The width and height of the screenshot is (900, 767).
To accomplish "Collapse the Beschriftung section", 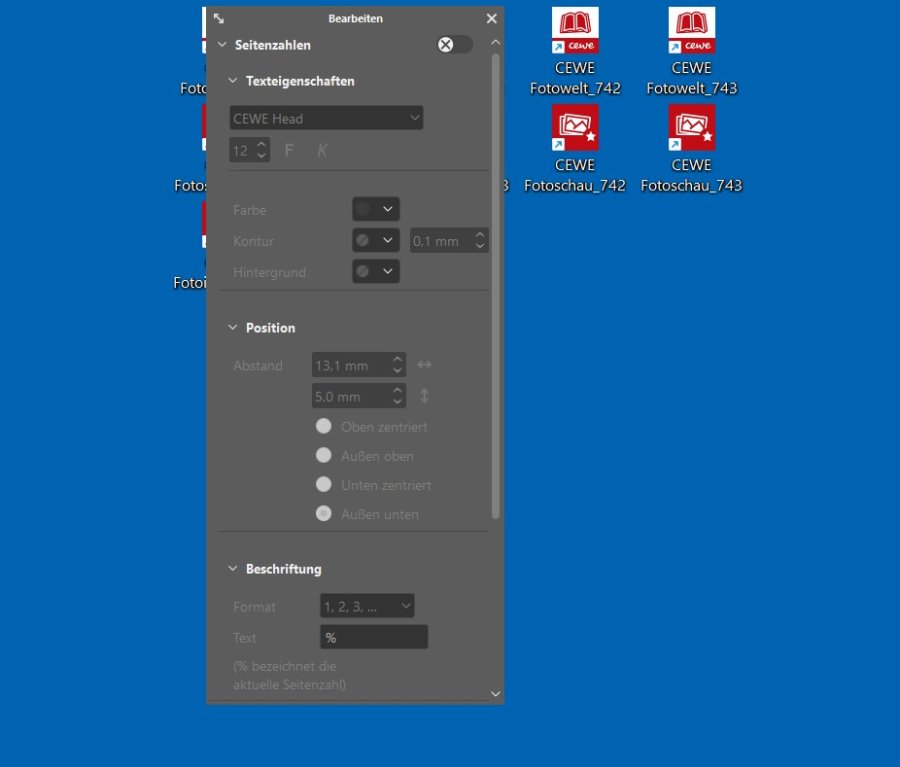I will (232, 568).
